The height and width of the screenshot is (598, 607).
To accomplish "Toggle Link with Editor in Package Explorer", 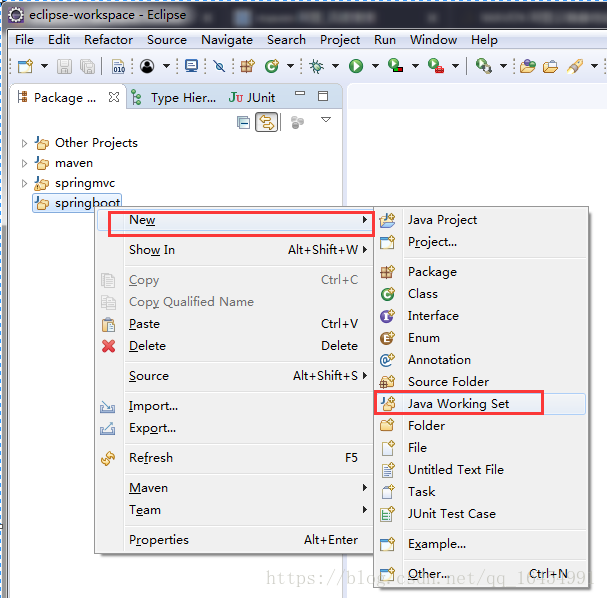I will tap(266, 122).
